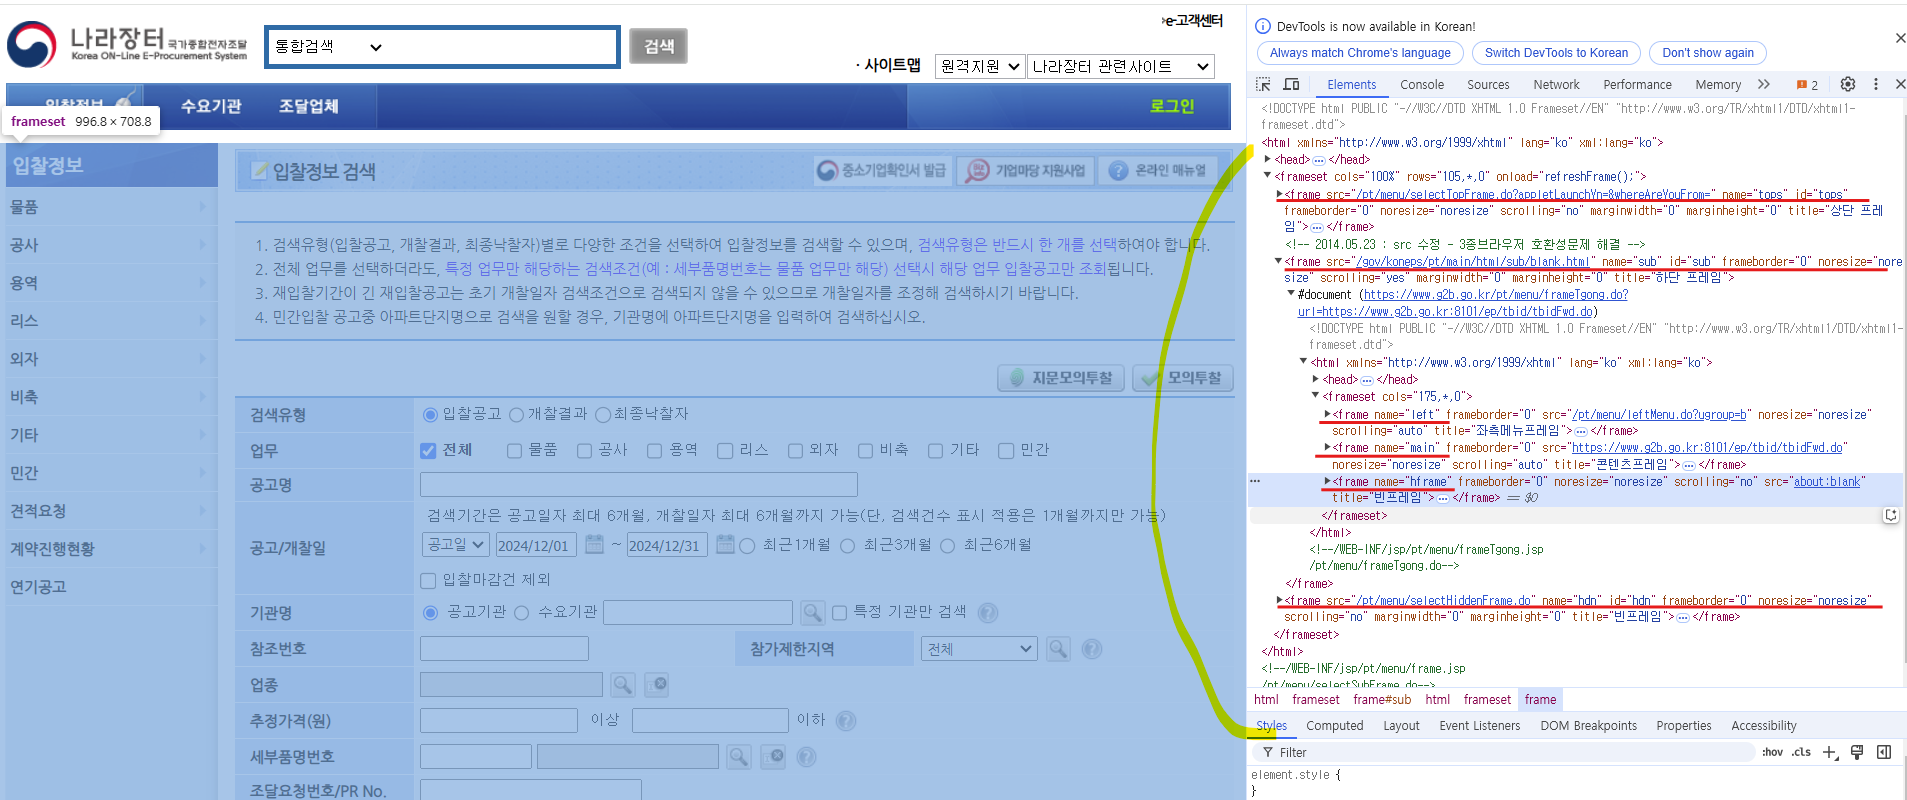This screenshot has width=1907, height=800.
Task: Click the DevTools inspect element picker icon
Action: (1263, 84)
